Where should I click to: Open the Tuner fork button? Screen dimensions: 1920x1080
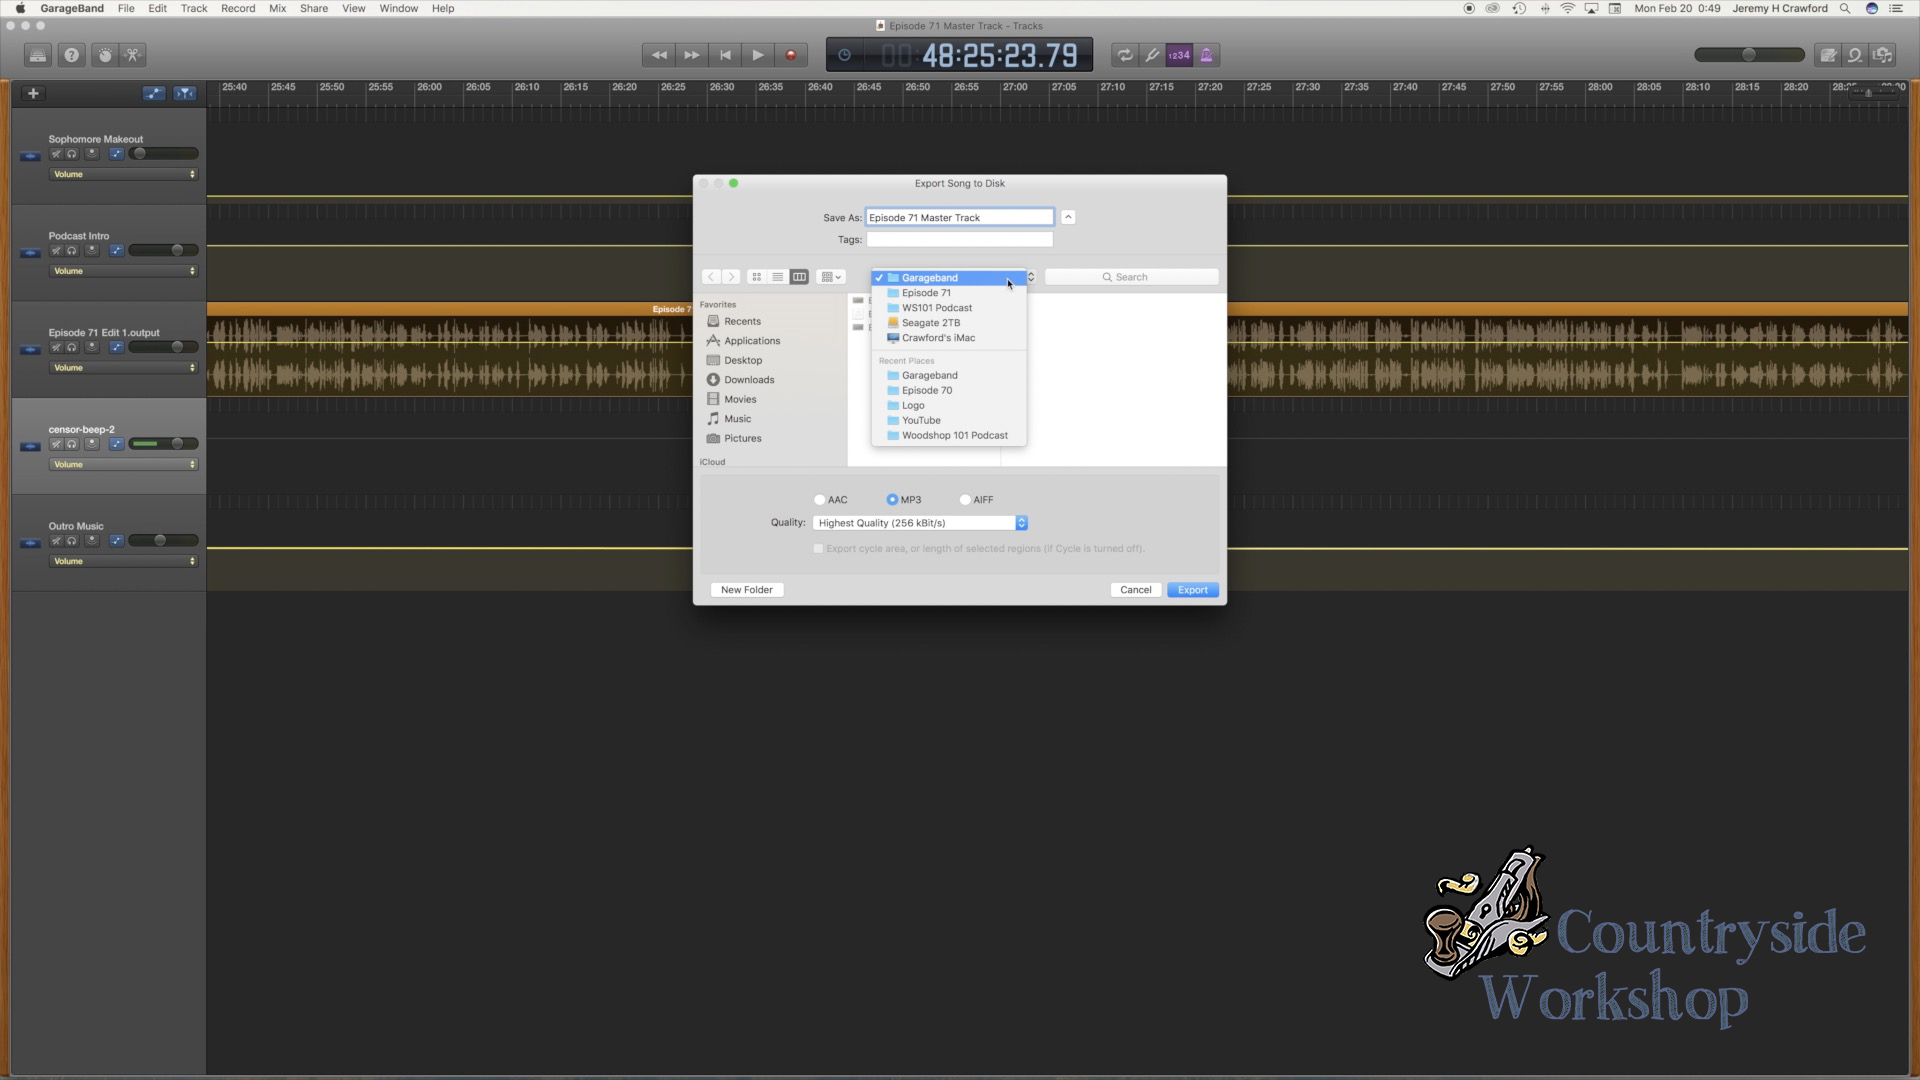pos(1152,55)
